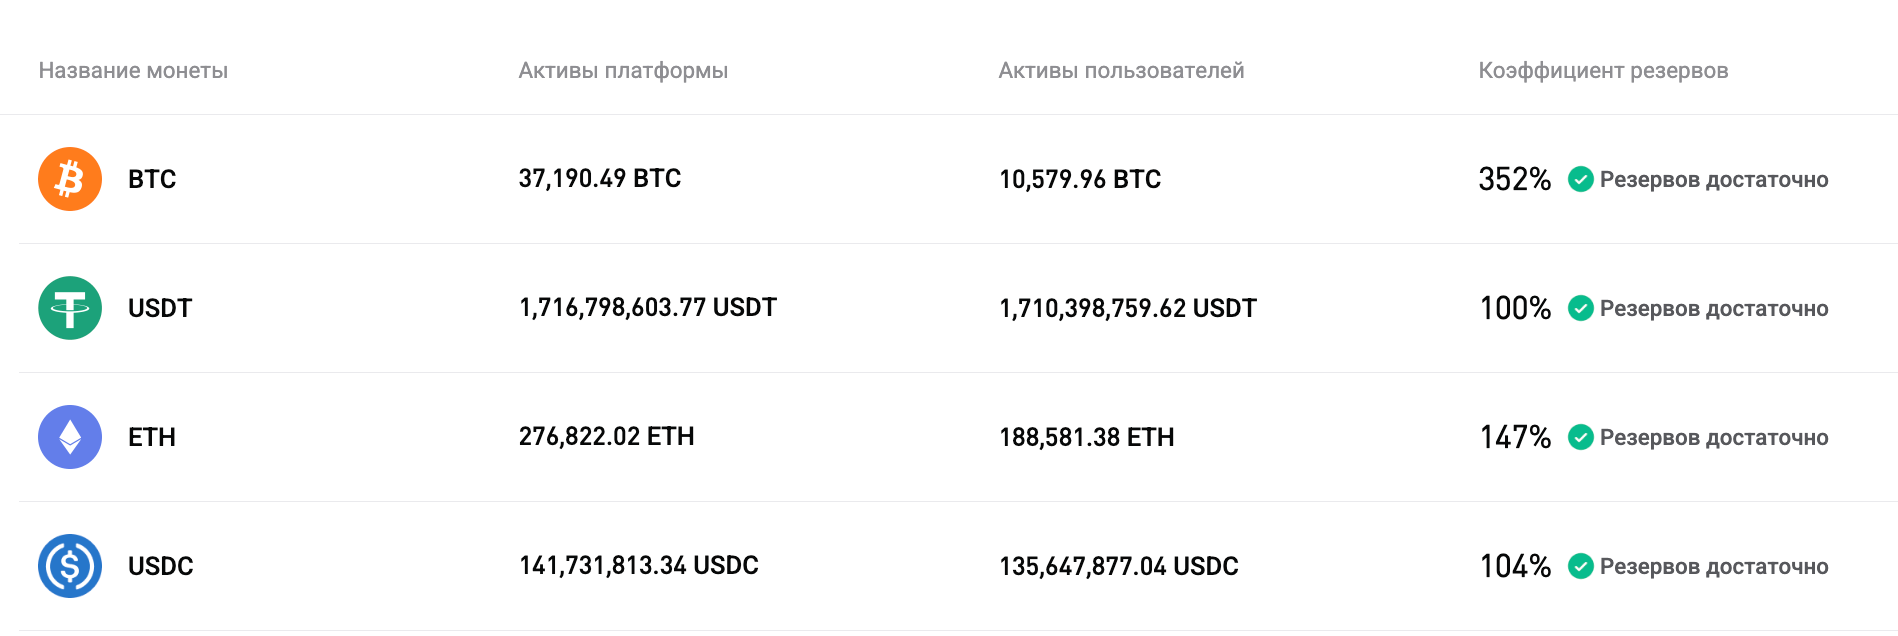Sort by 'Коэффициент резервов' column
This screenshot has width=1898, height=636.
[1603, 70]
